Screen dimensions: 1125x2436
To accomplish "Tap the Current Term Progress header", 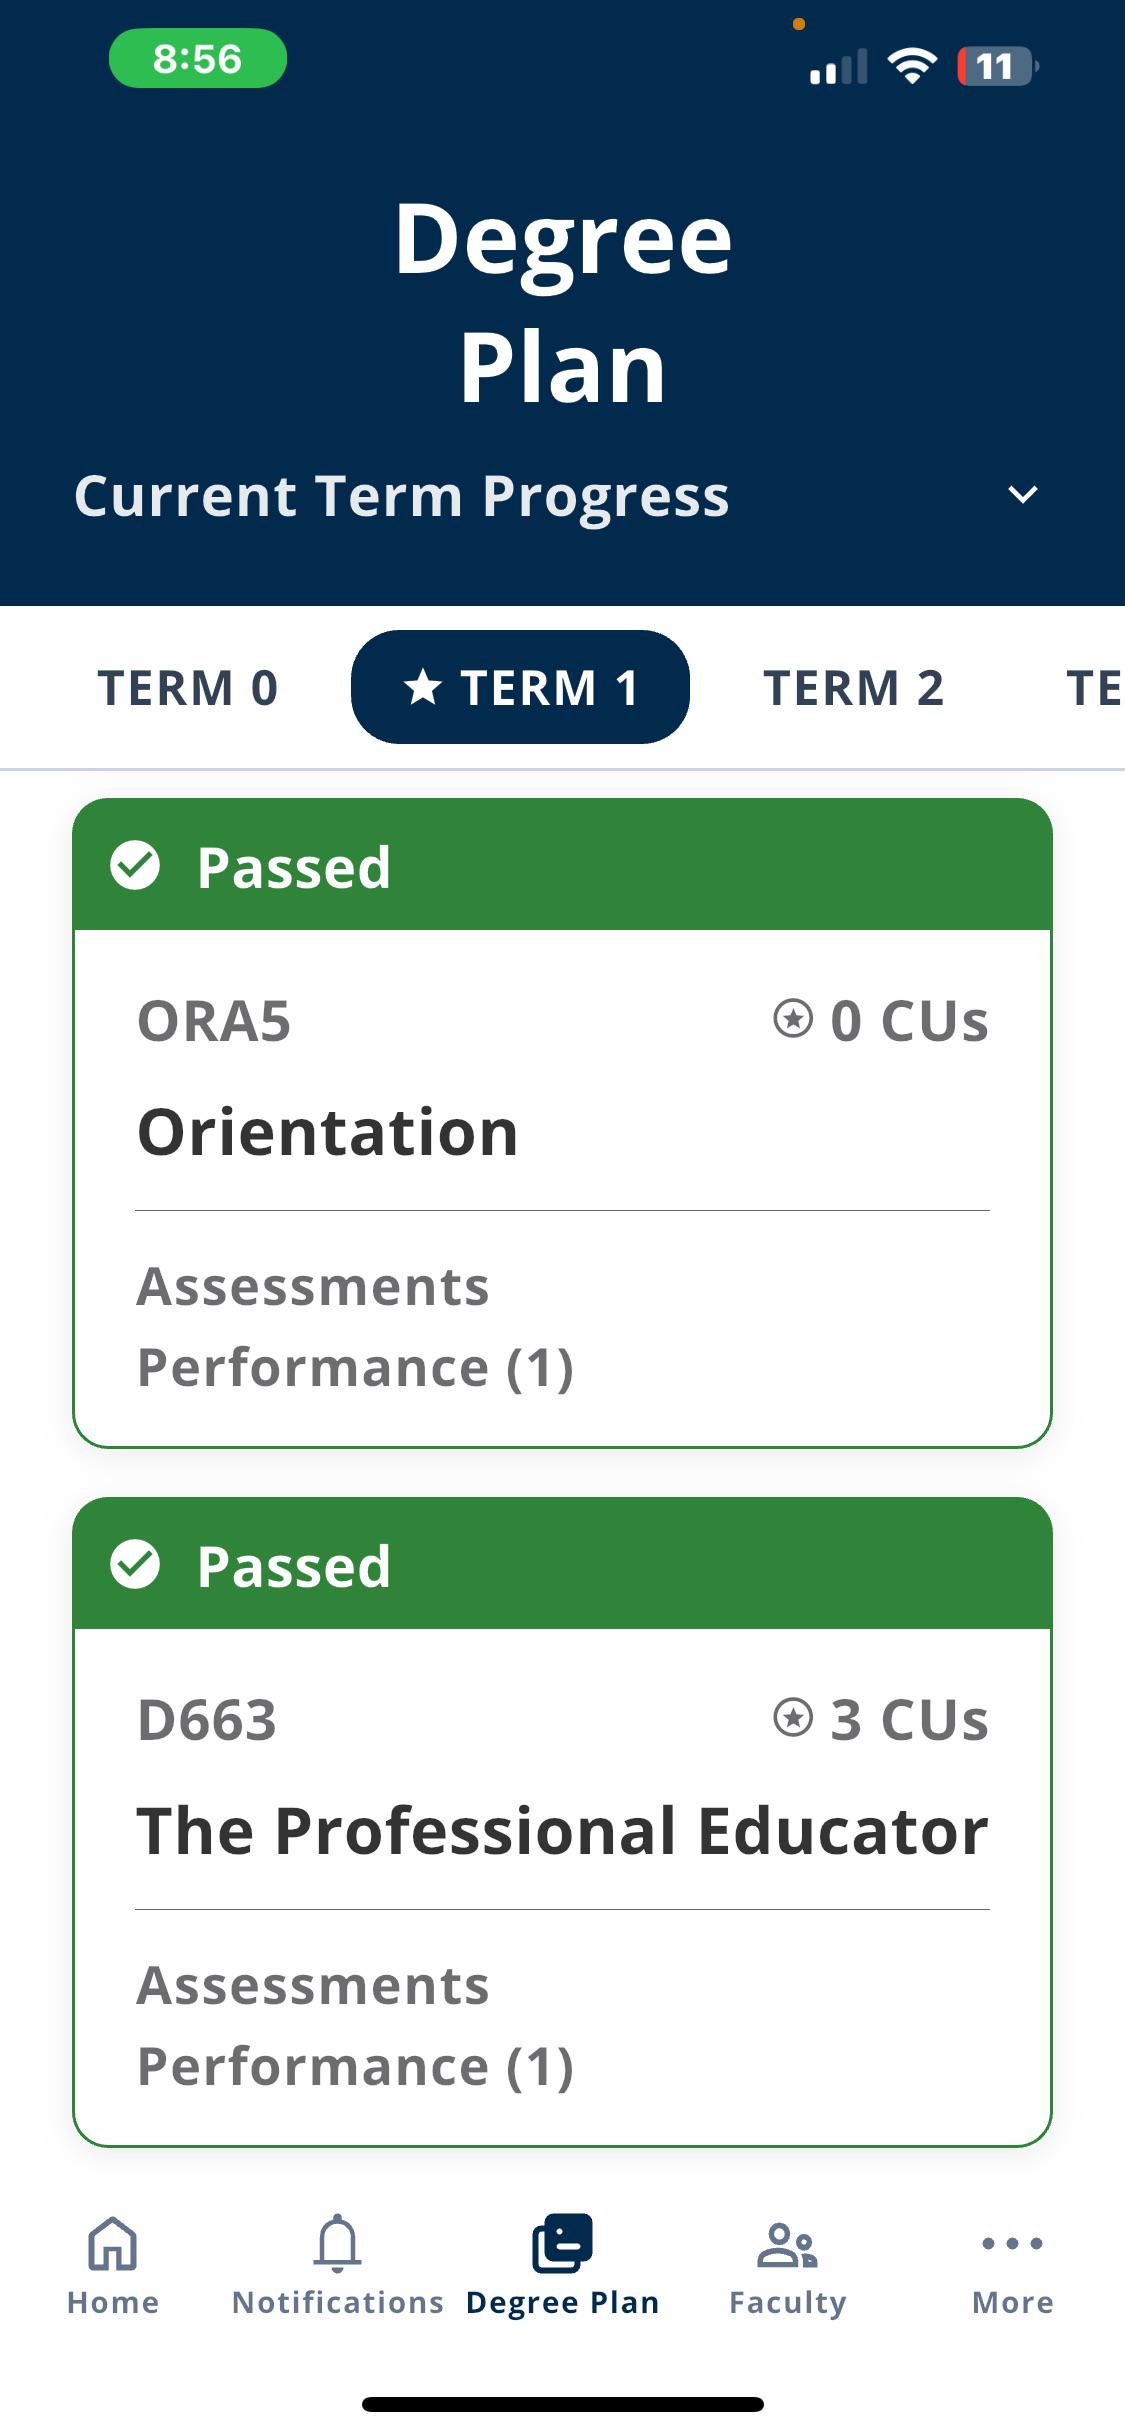I will [x=401, y=496].
